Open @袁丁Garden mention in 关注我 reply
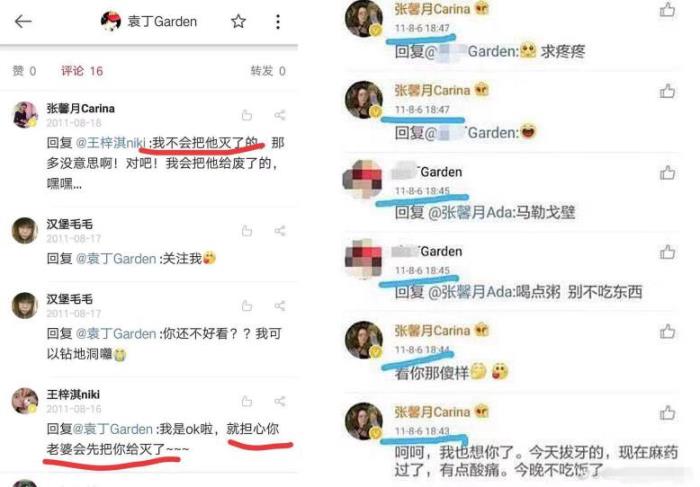This screenshot has width=700, height=487. 116,258
